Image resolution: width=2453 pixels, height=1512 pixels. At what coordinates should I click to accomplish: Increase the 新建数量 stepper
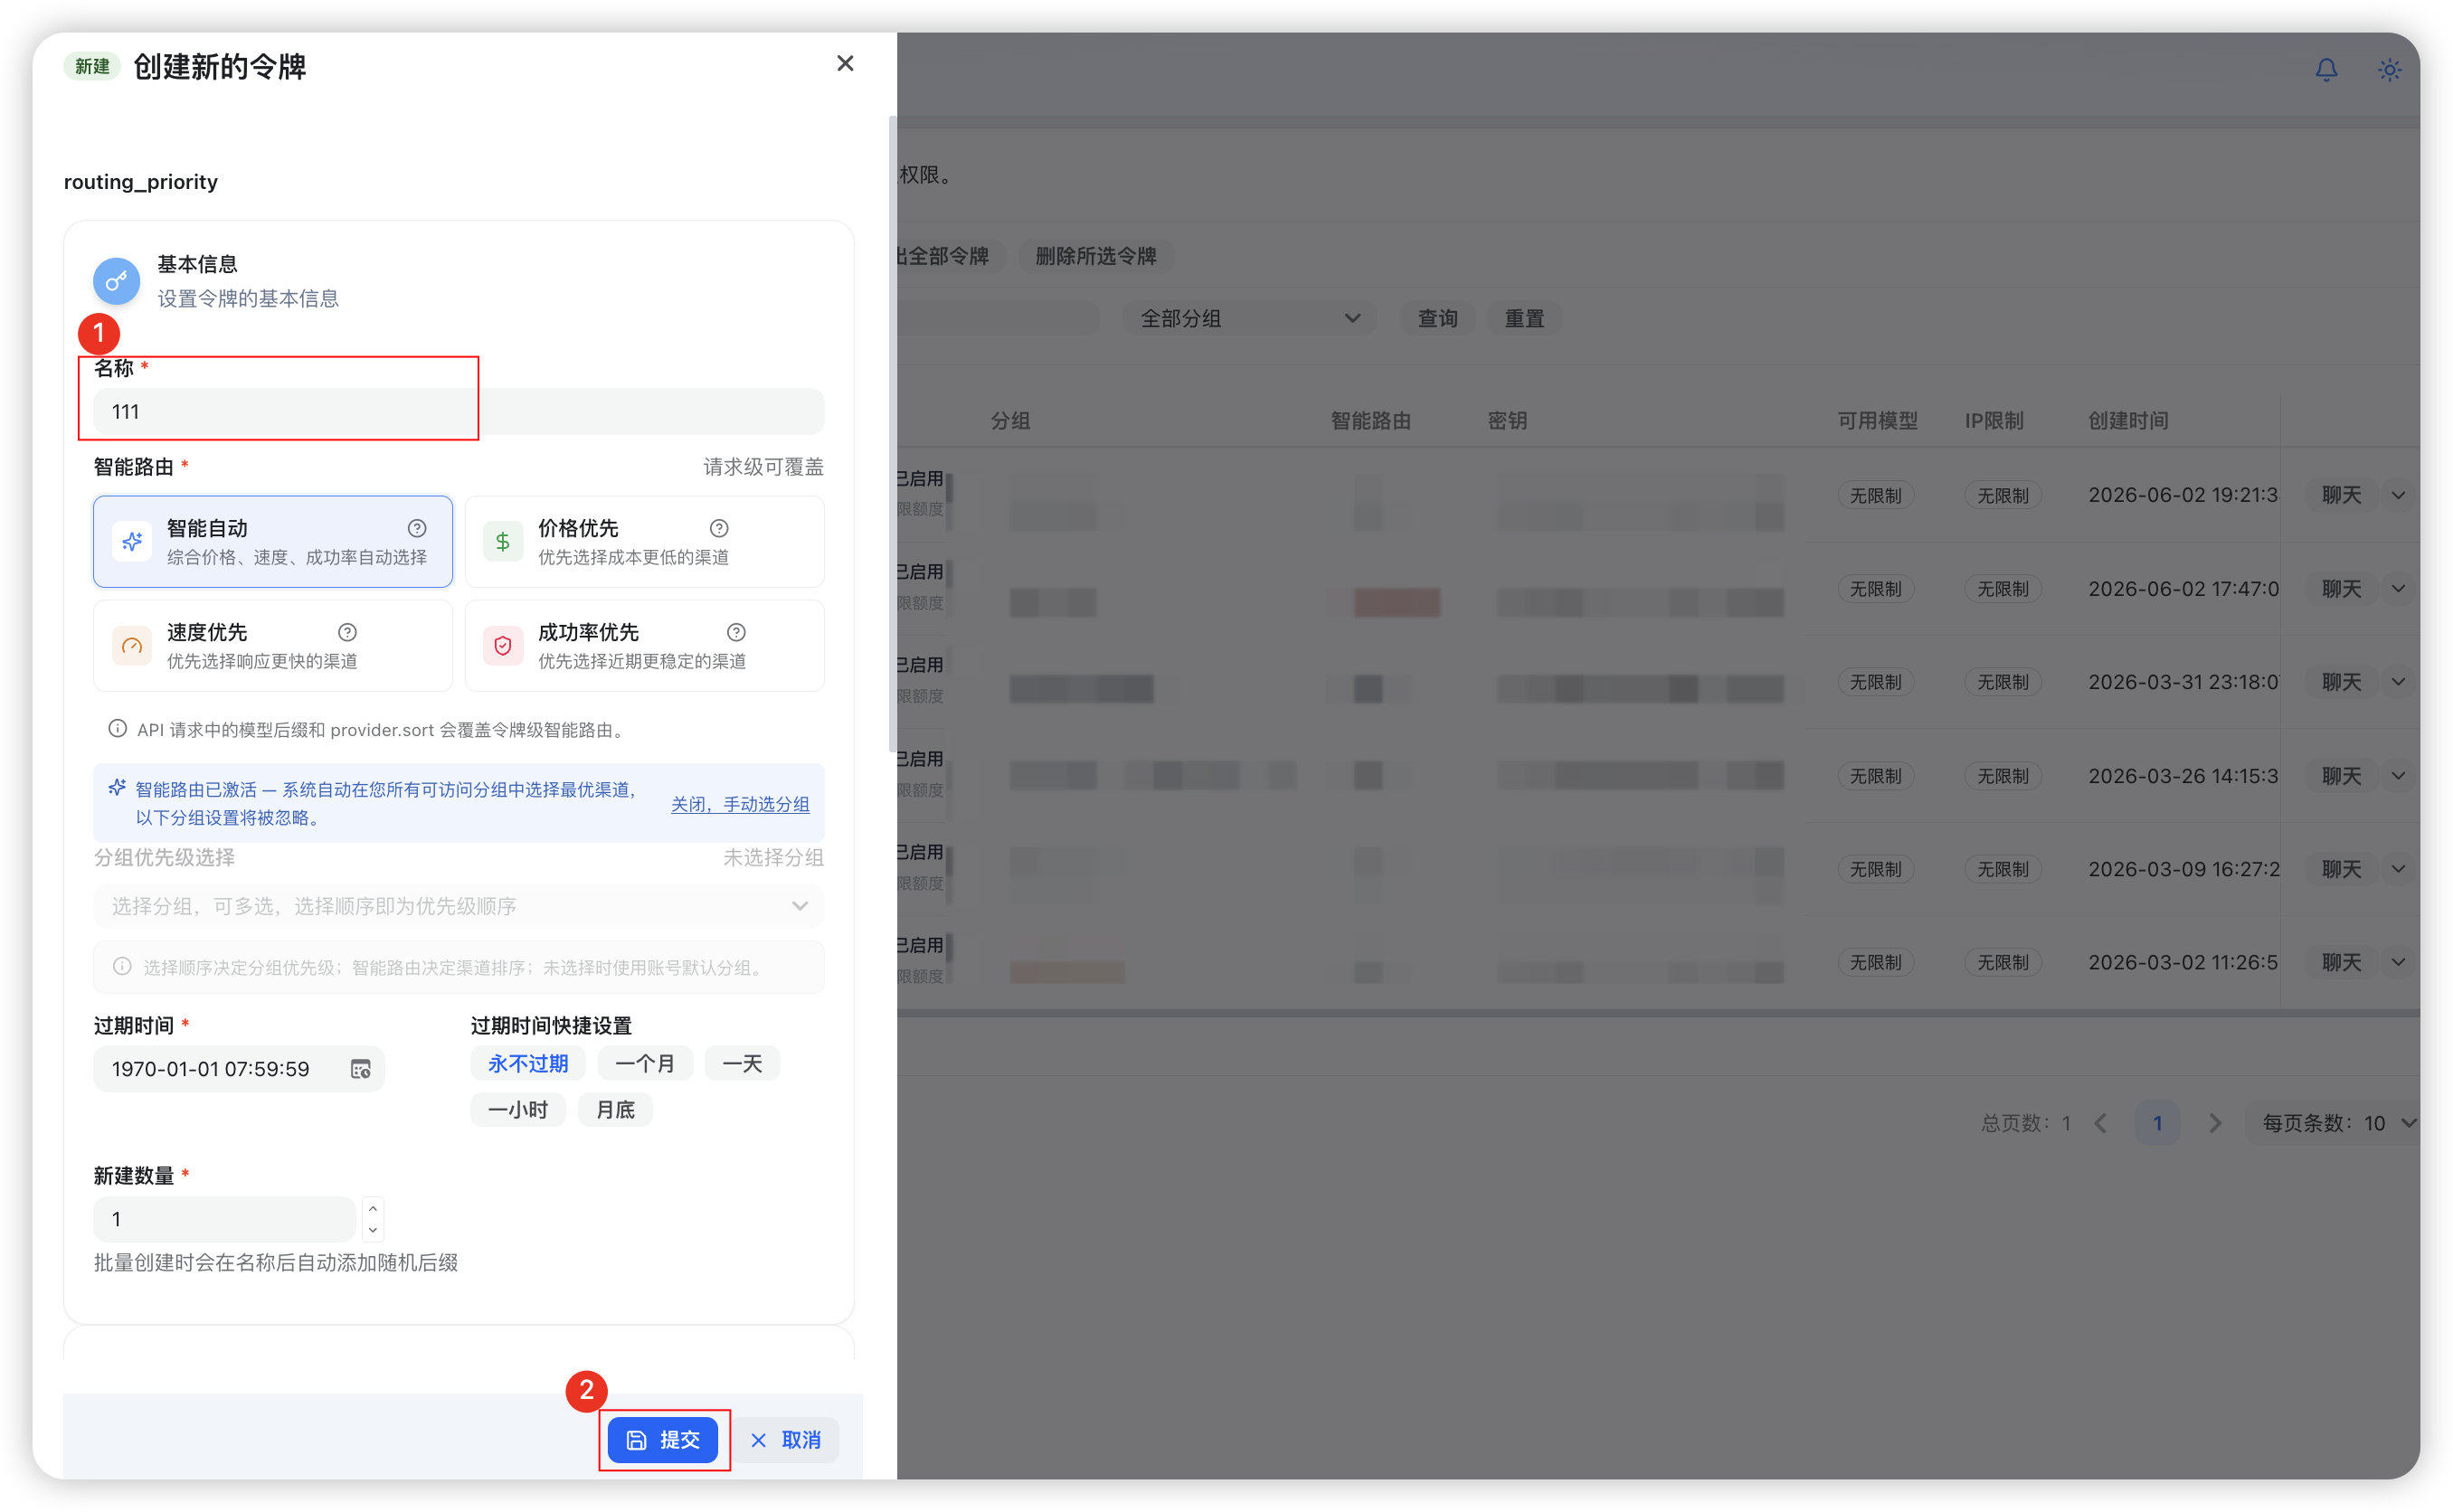(373, 1208)
